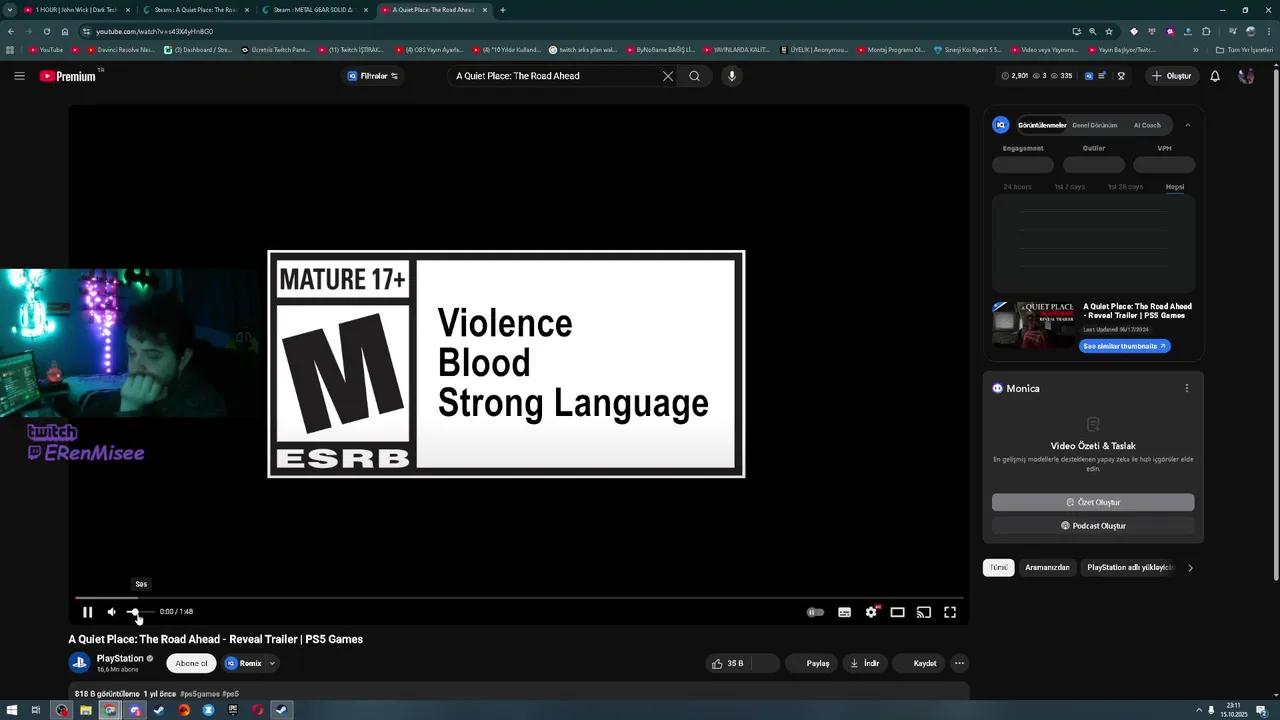Click the Podcast Oluştur button
Viewport: 1280px width, 720px height.
coord(1093,526)
